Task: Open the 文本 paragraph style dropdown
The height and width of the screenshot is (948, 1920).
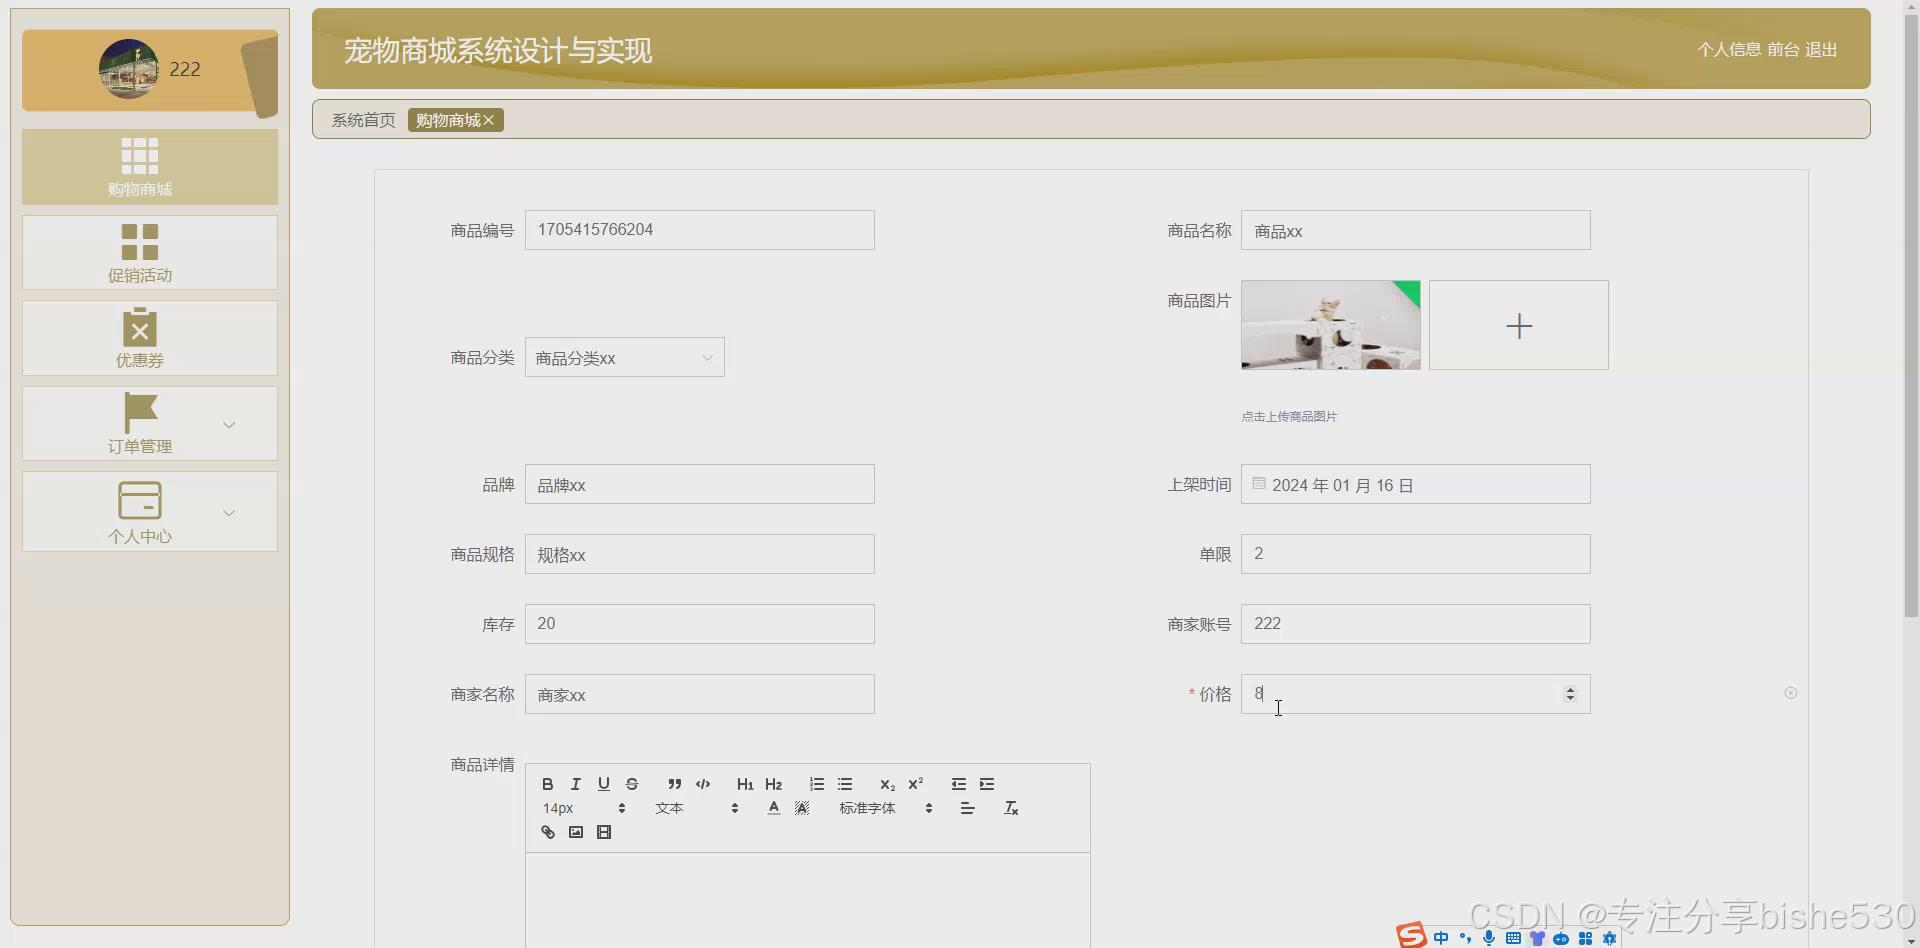Action: tap(697, 808)
